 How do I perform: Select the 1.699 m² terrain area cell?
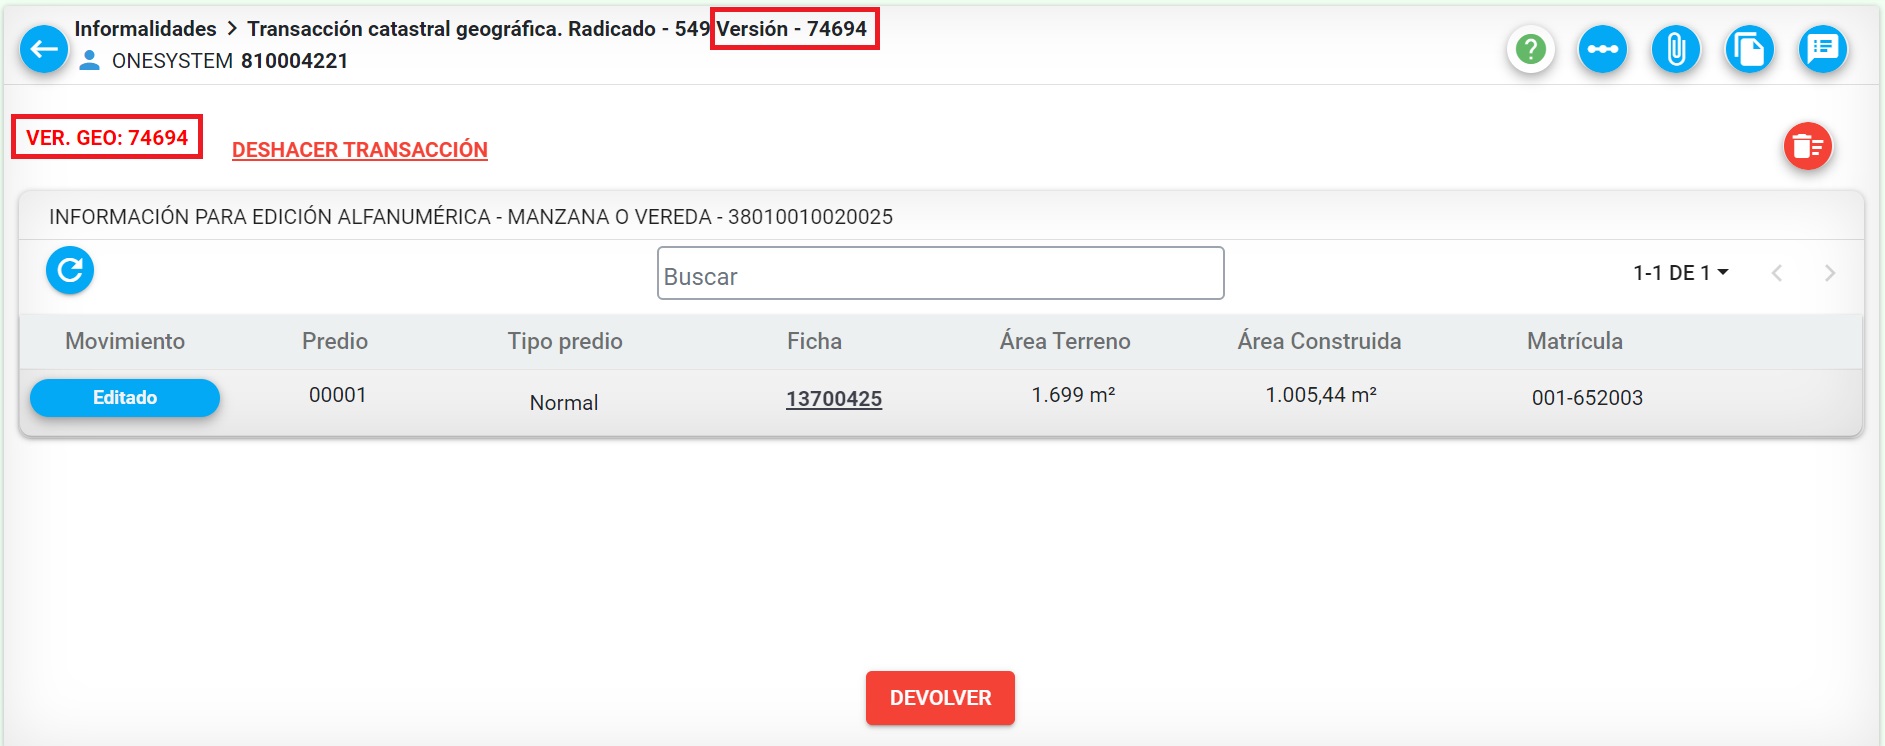1073,395
